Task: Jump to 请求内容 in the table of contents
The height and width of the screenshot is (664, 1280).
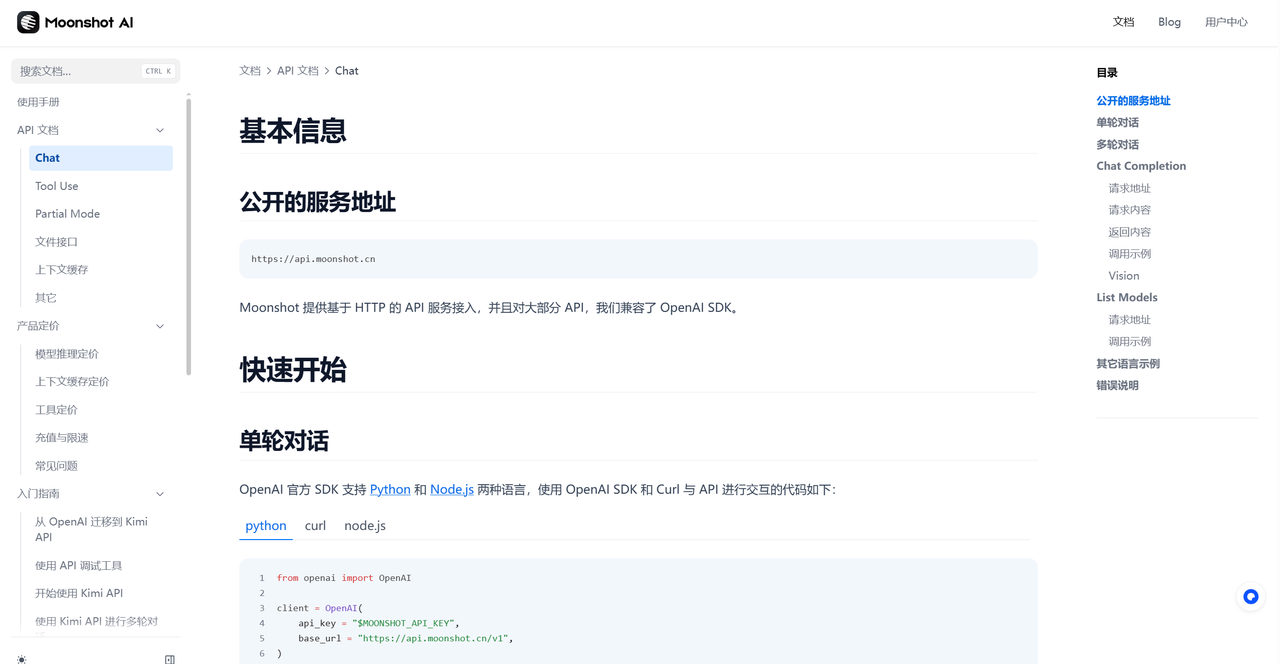Action: [x=1129, y=210]
